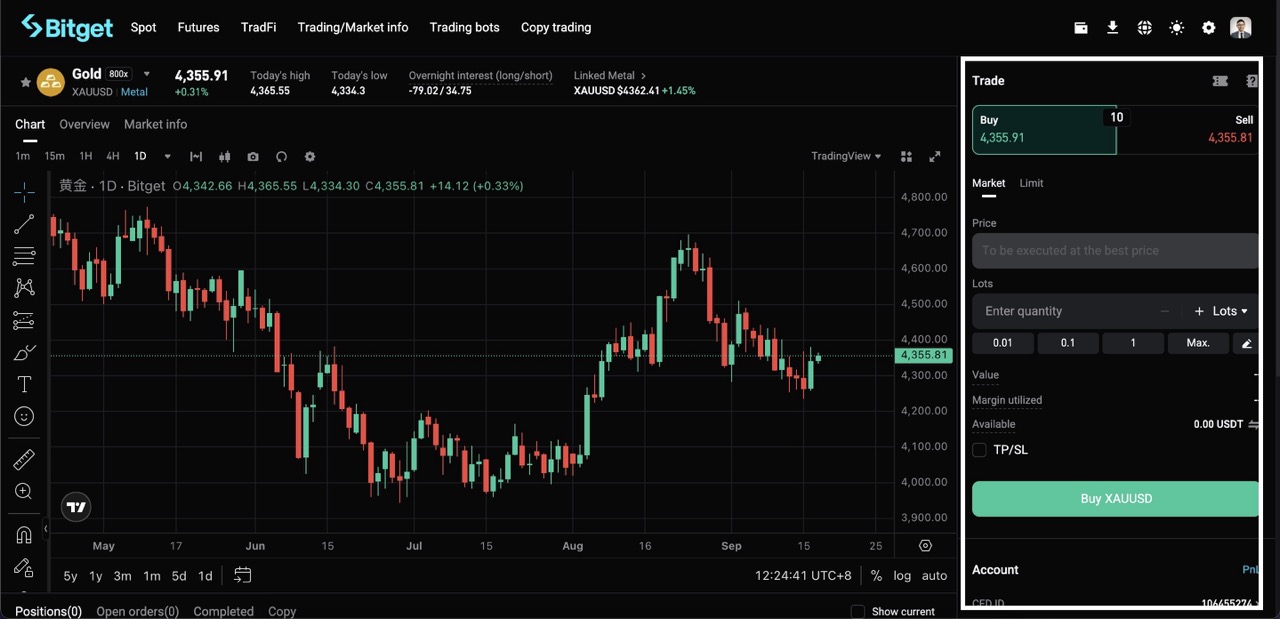Viewport: 1280px width, 619px height.
Task: Switch to Open orders(0) tab
Action: [137, 611]
